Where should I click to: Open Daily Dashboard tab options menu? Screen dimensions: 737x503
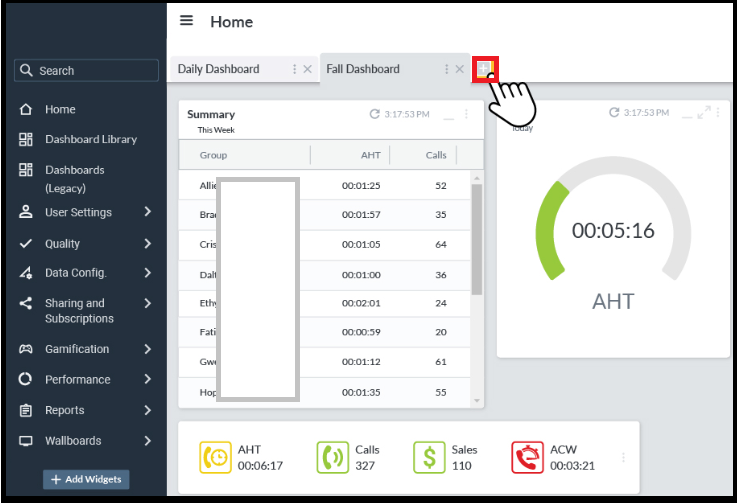coord(295,69)
